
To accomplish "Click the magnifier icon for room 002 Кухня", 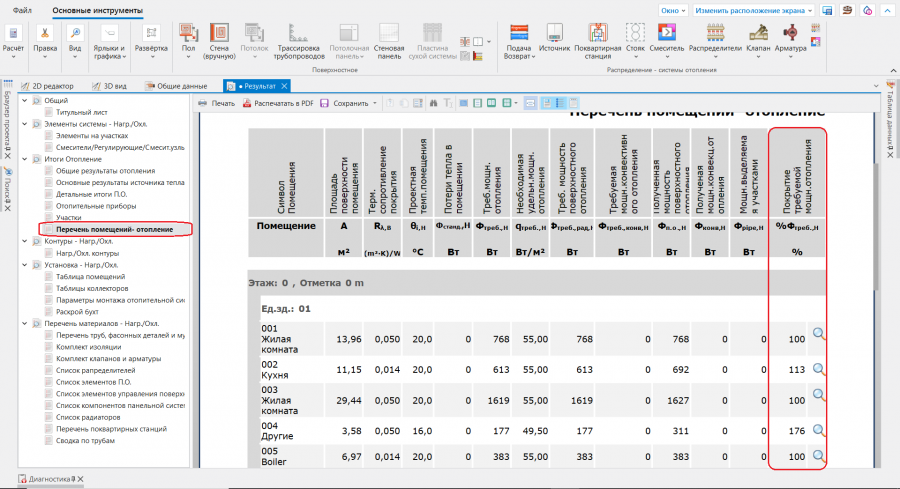I will [819, 369].
